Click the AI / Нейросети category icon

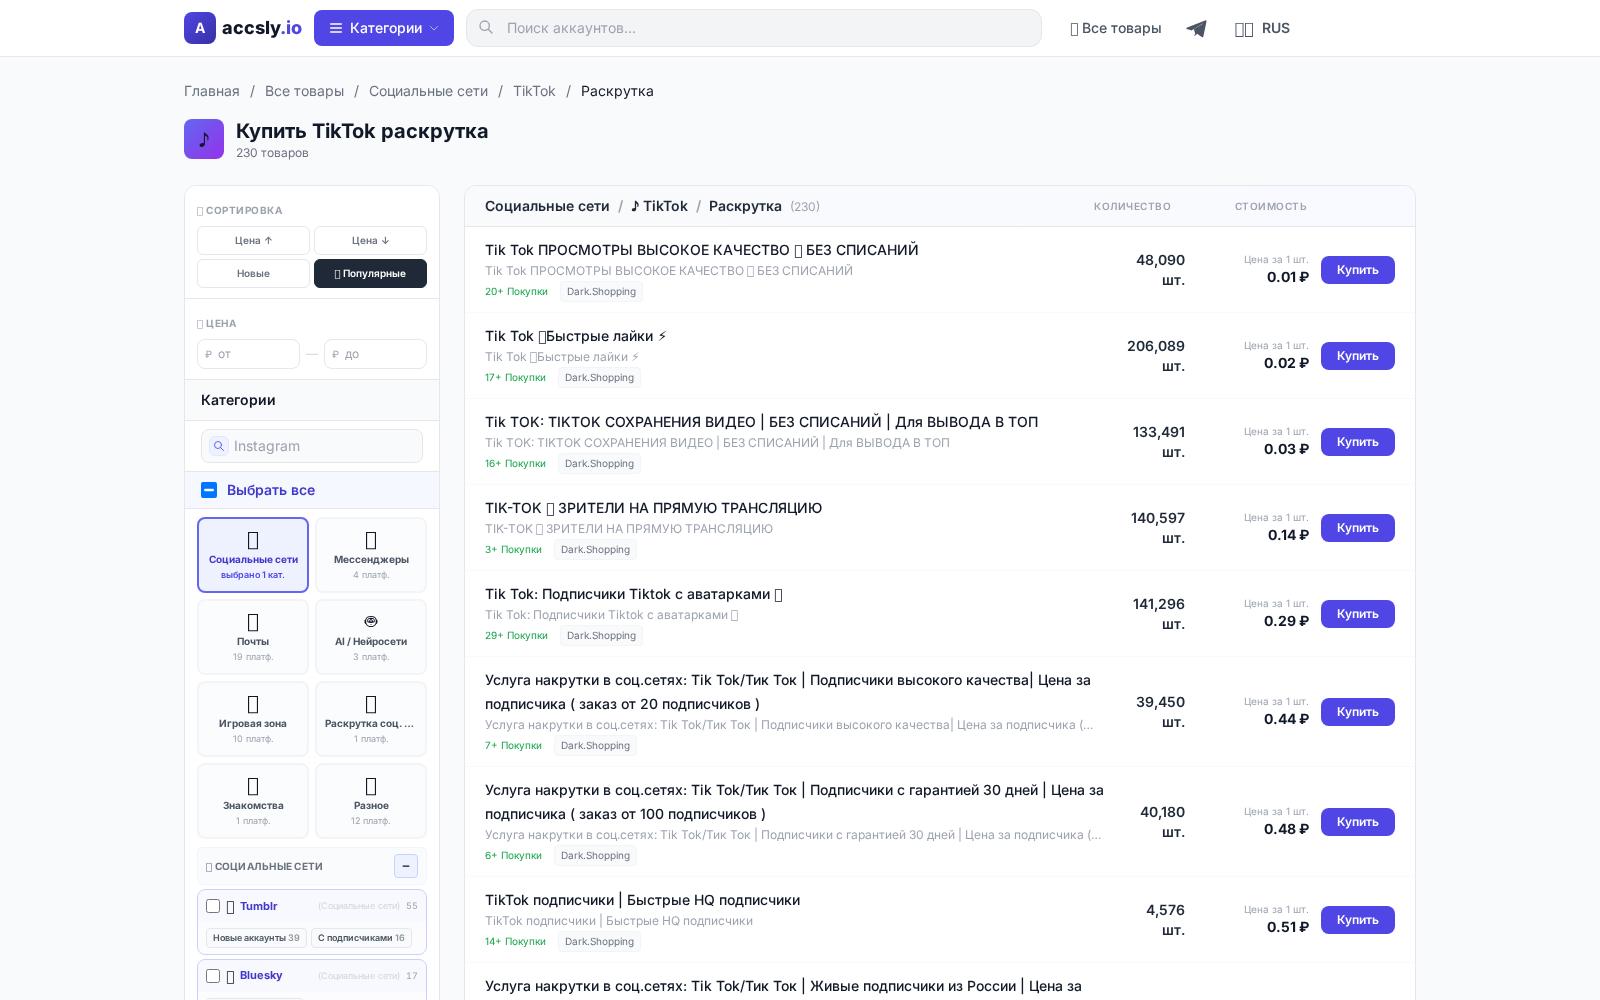pyautogui.click(x=371, y=621)
